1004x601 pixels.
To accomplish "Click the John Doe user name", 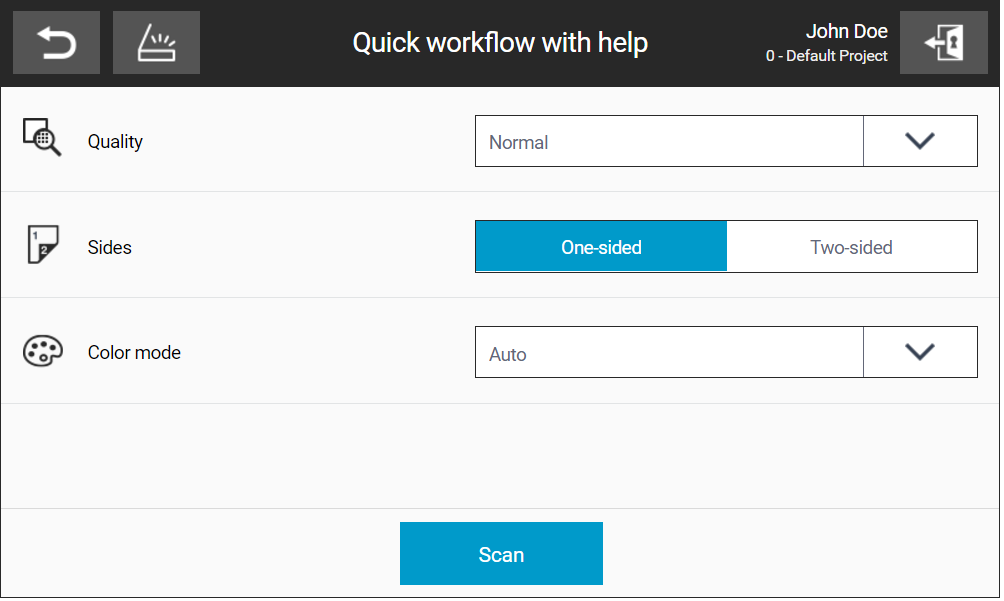I will click(846, 31).
